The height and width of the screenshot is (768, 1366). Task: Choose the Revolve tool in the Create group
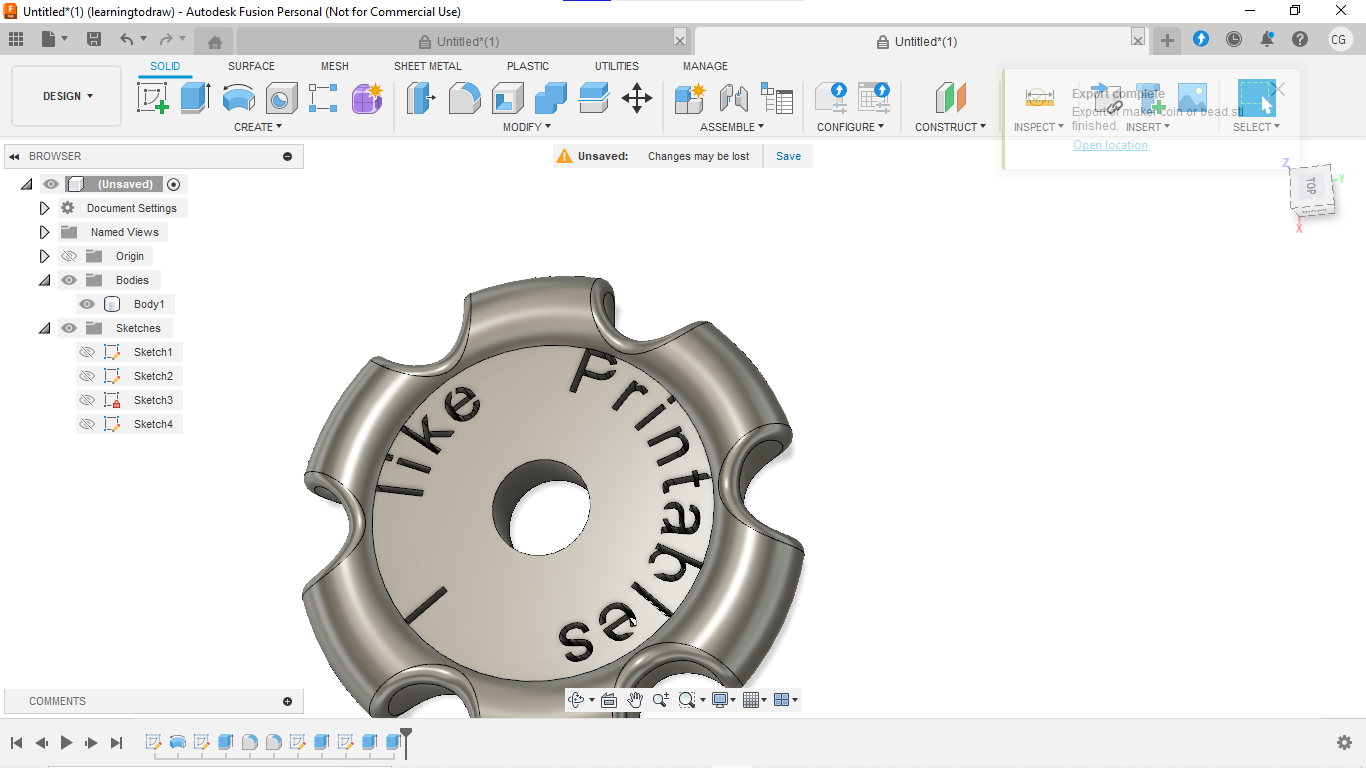238,98
